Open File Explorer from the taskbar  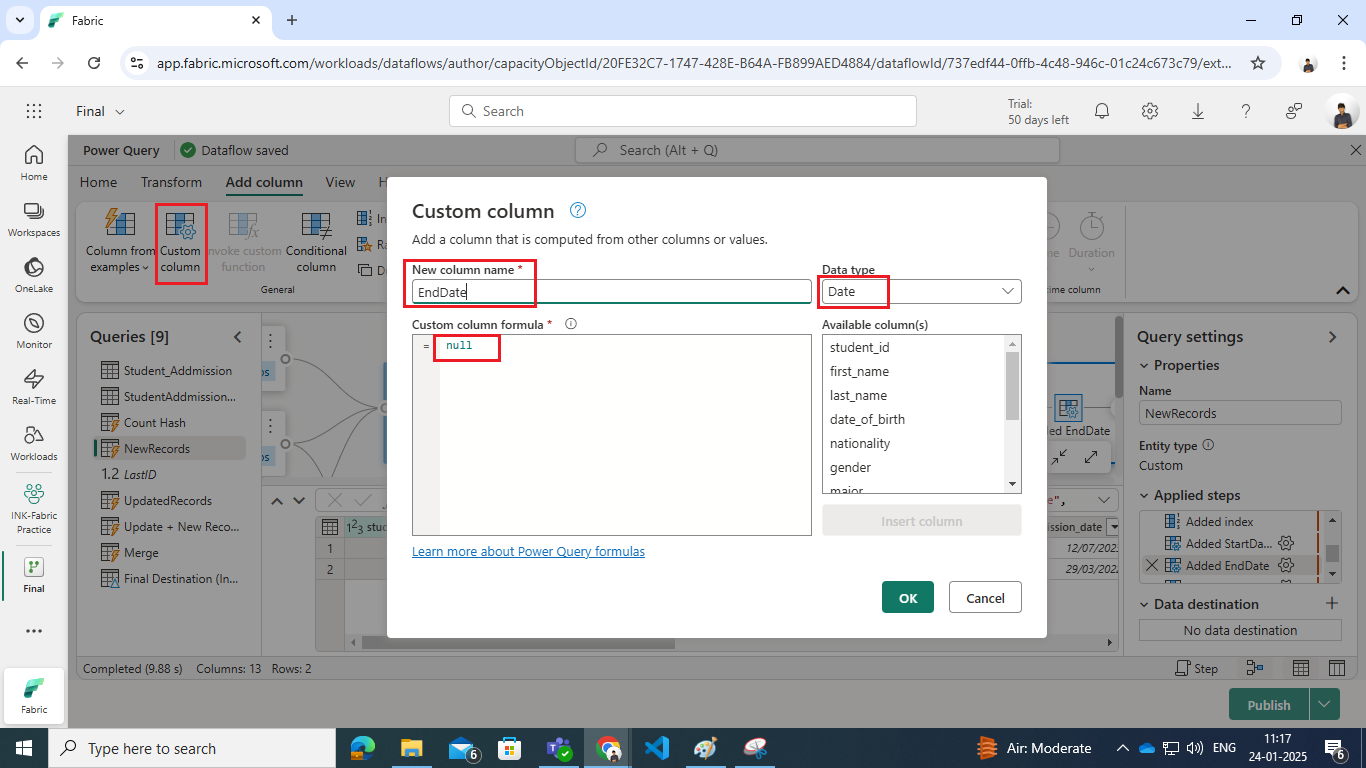[x=412, y=748]
